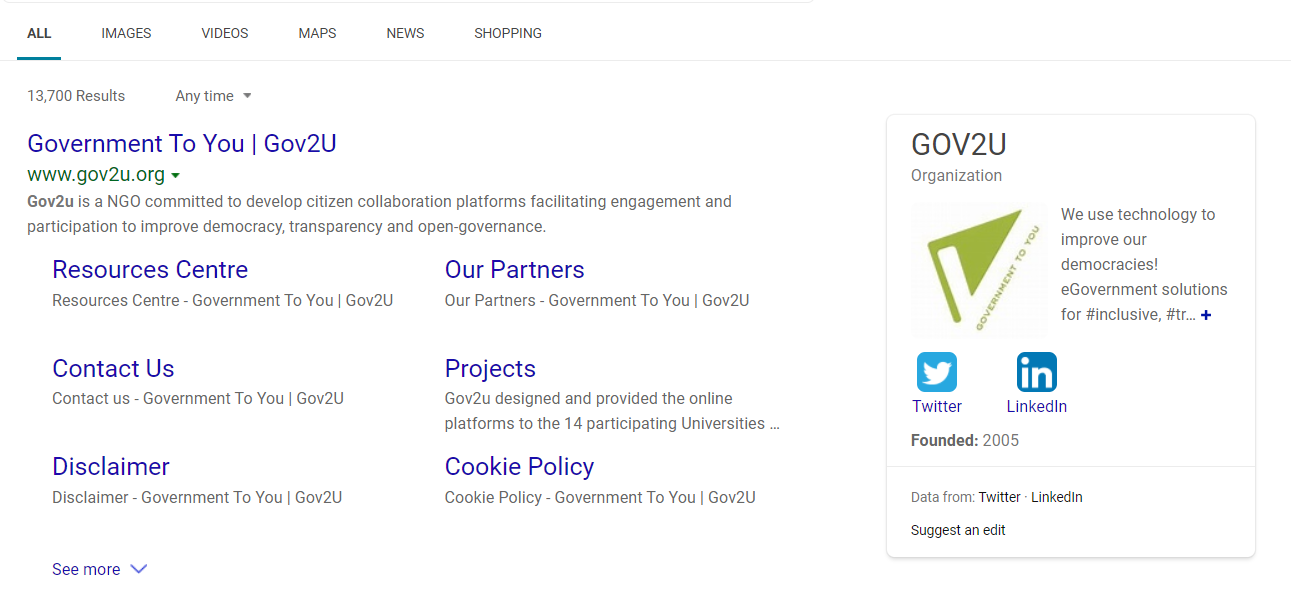1291x616 pixels.
Task: Open the Disclaimer sitelink
Action: point(111,467)
